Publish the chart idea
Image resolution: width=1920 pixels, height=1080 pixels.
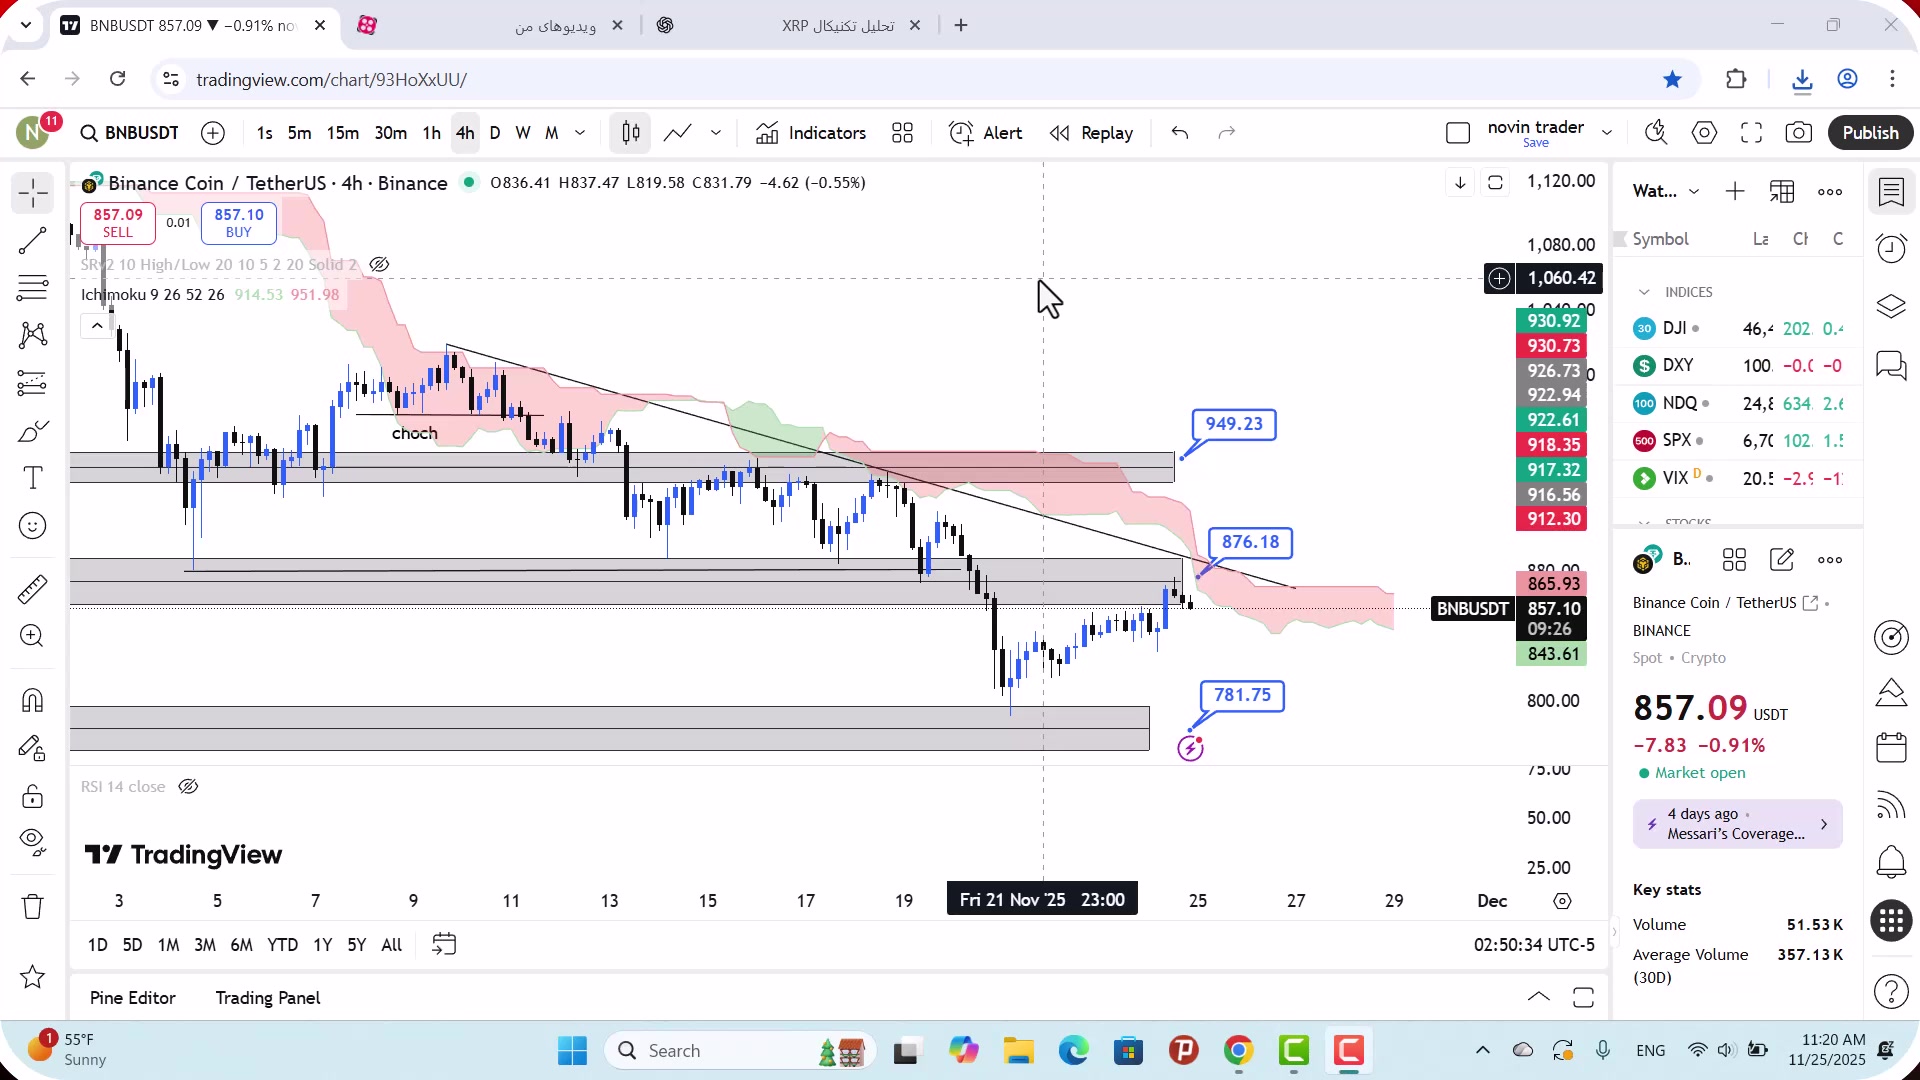coord(1870,133)
